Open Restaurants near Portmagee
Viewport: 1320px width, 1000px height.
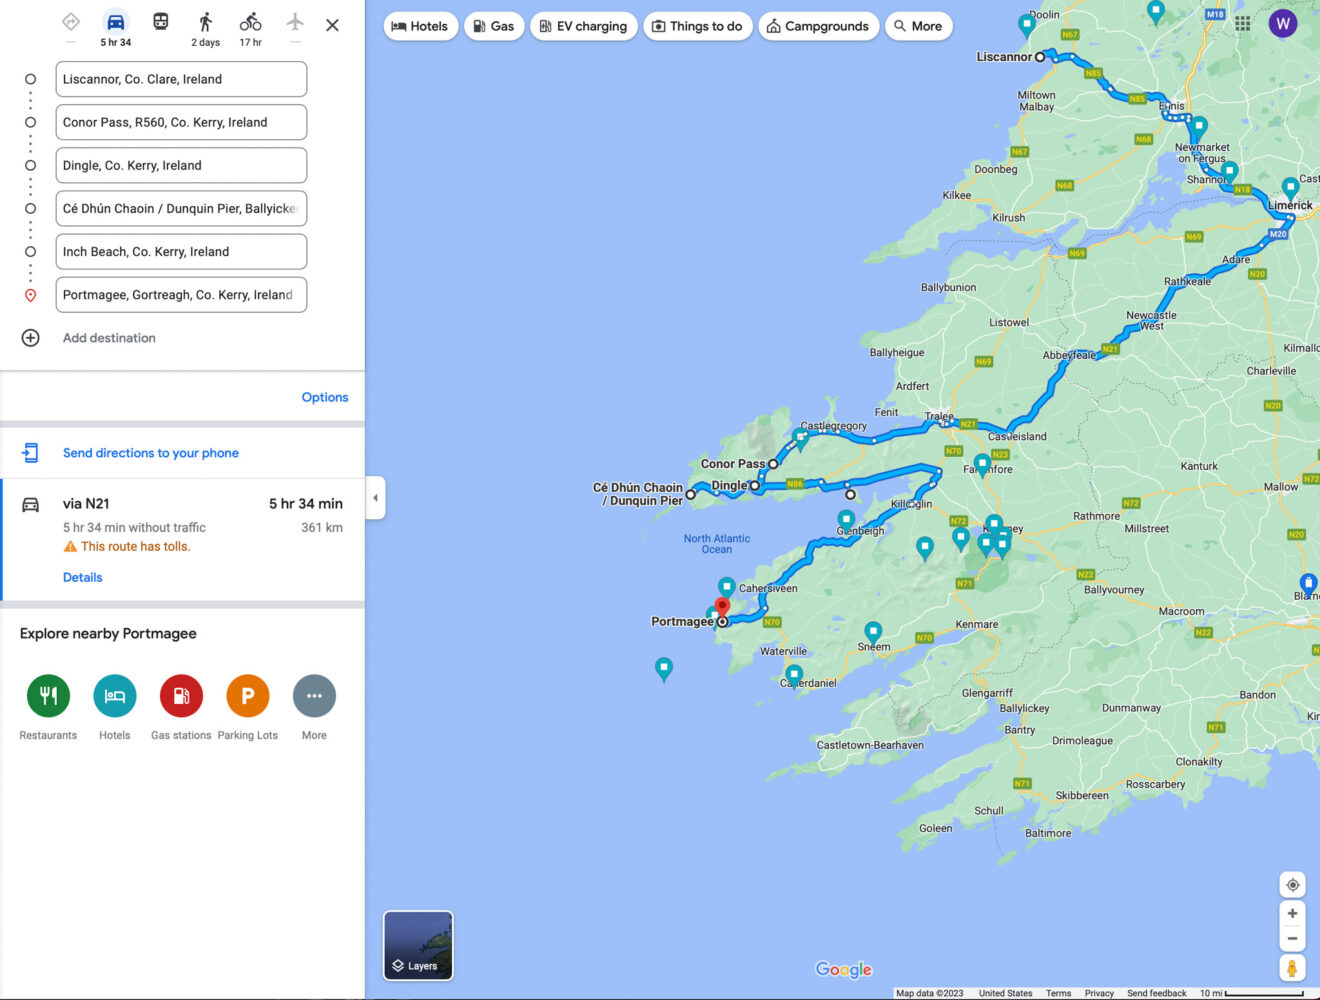[48, 695]
